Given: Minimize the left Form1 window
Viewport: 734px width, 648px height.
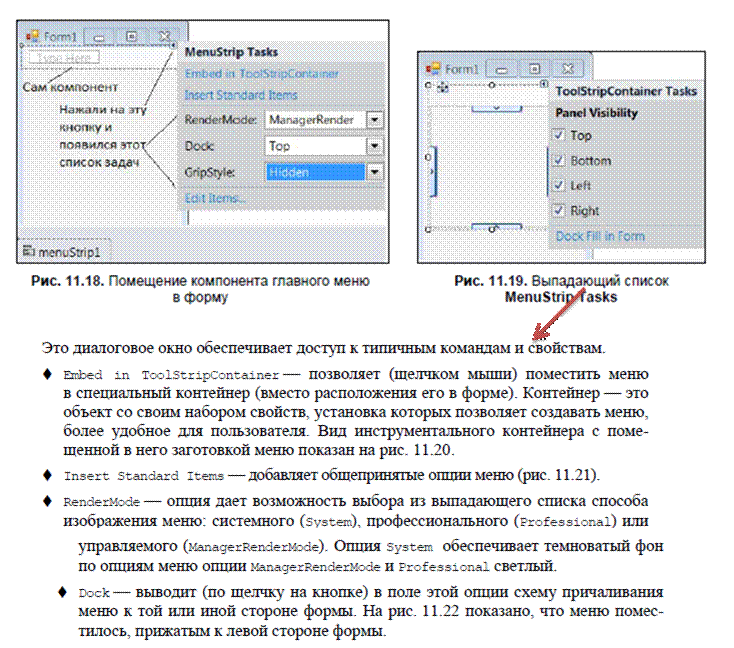Looking at the screenshot, I should click(99, 37).
